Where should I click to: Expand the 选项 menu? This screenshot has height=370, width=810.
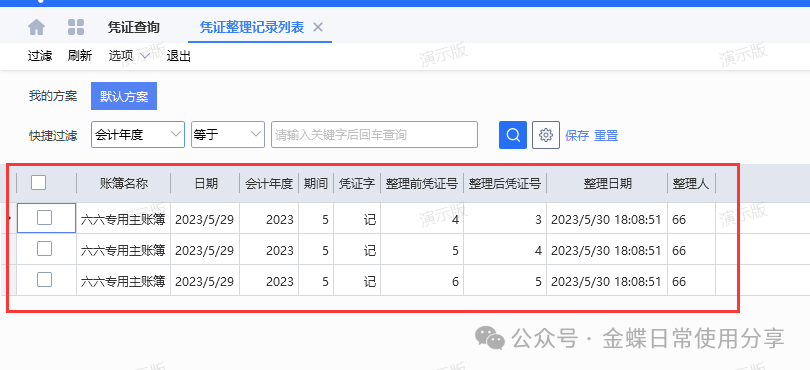tap(129, 56)
